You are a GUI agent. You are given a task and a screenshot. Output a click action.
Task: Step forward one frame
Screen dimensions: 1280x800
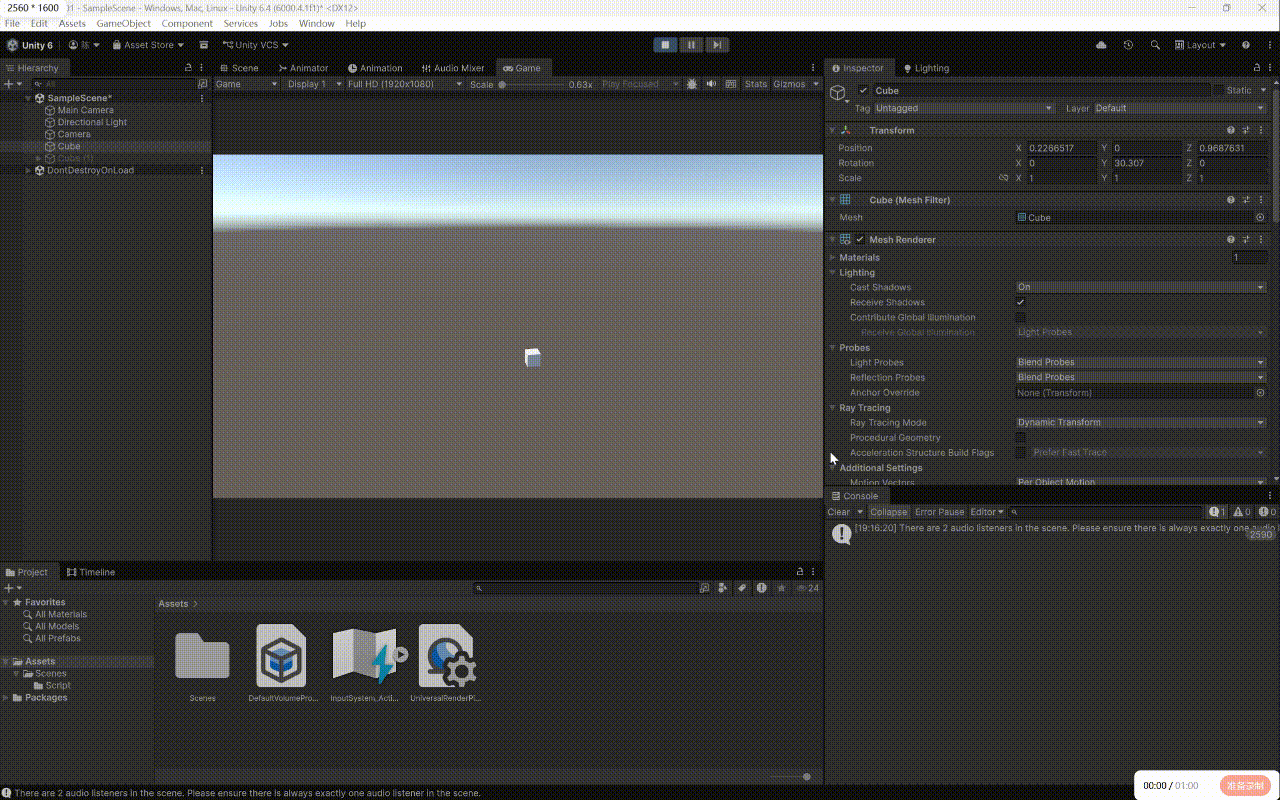[717, 45]
